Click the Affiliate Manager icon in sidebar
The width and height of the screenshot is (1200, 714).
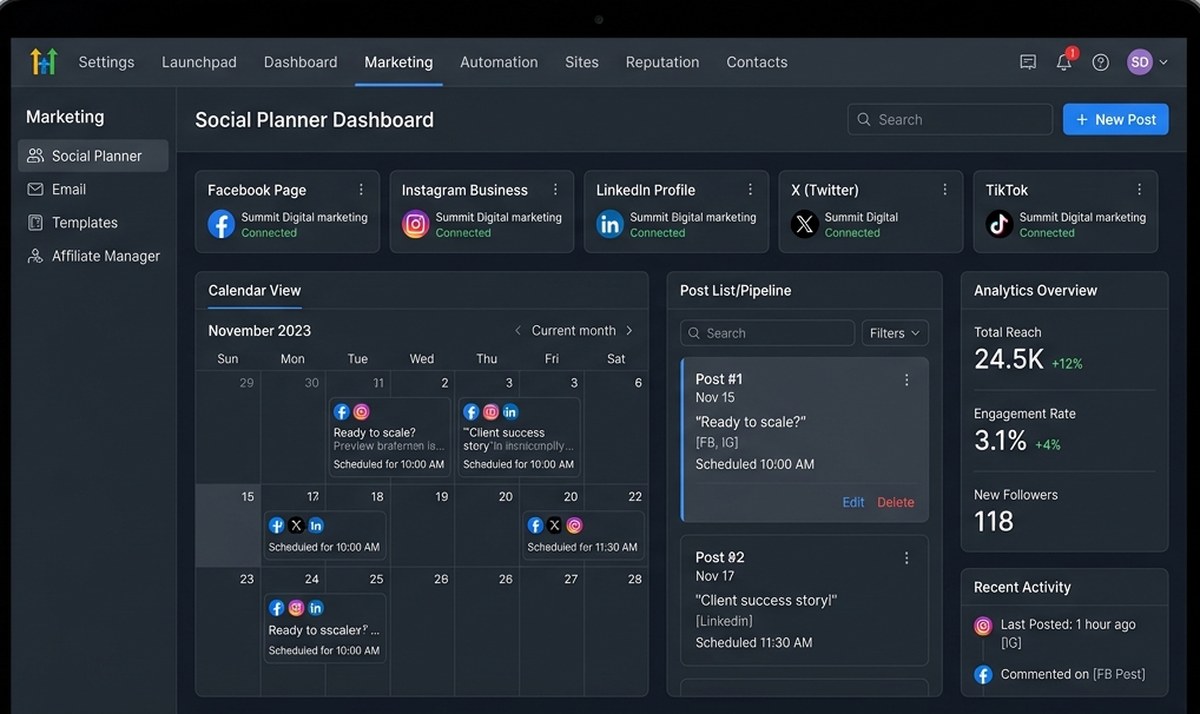(35, 256)
